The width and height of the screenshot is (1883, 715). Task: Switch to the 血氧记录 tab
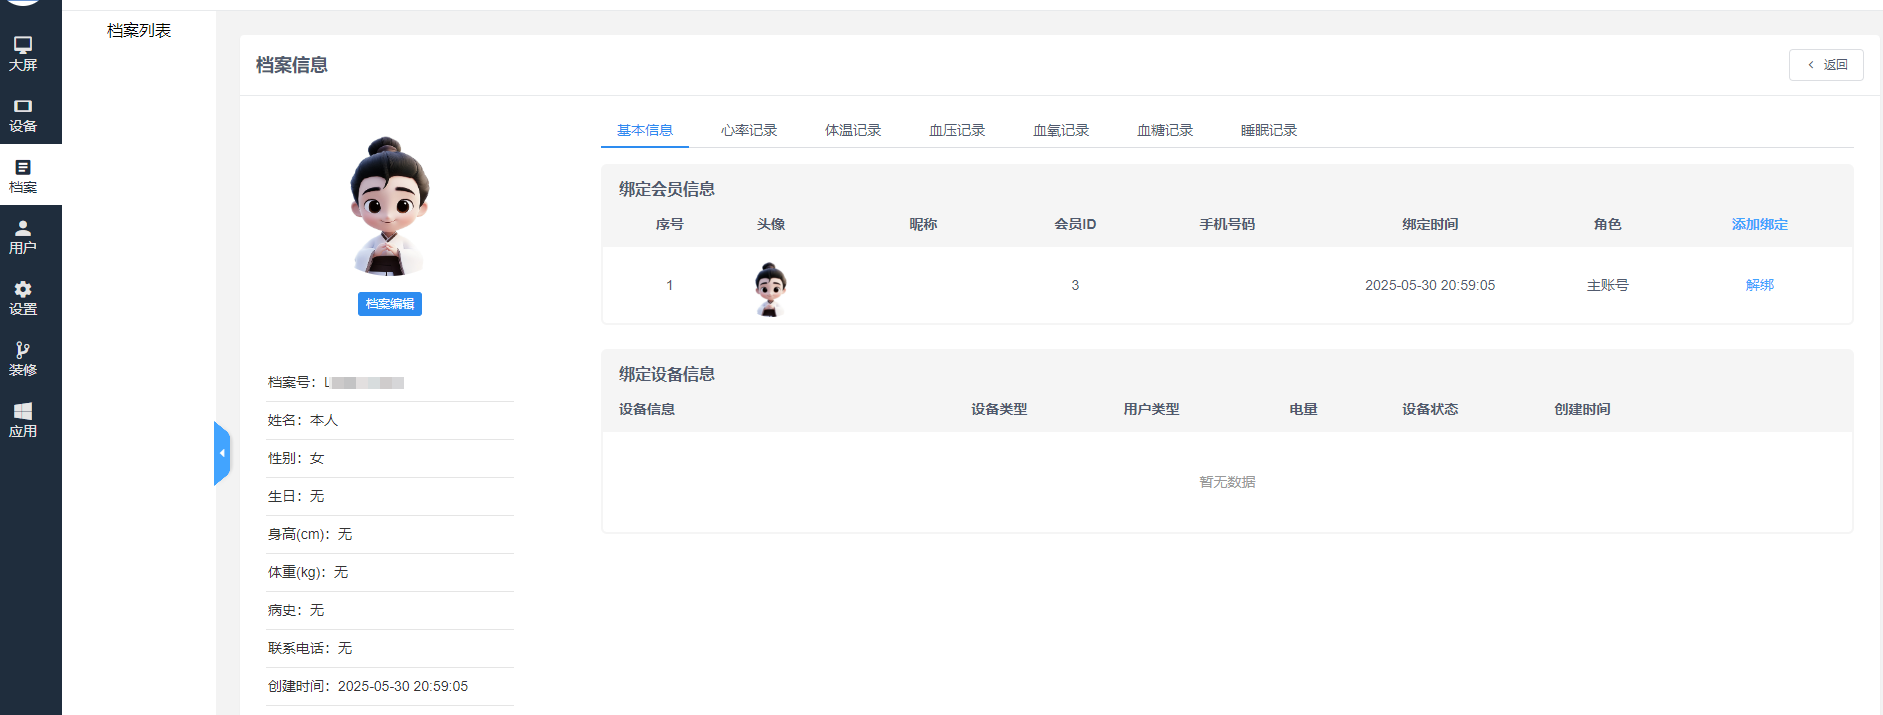point(1061,130)
